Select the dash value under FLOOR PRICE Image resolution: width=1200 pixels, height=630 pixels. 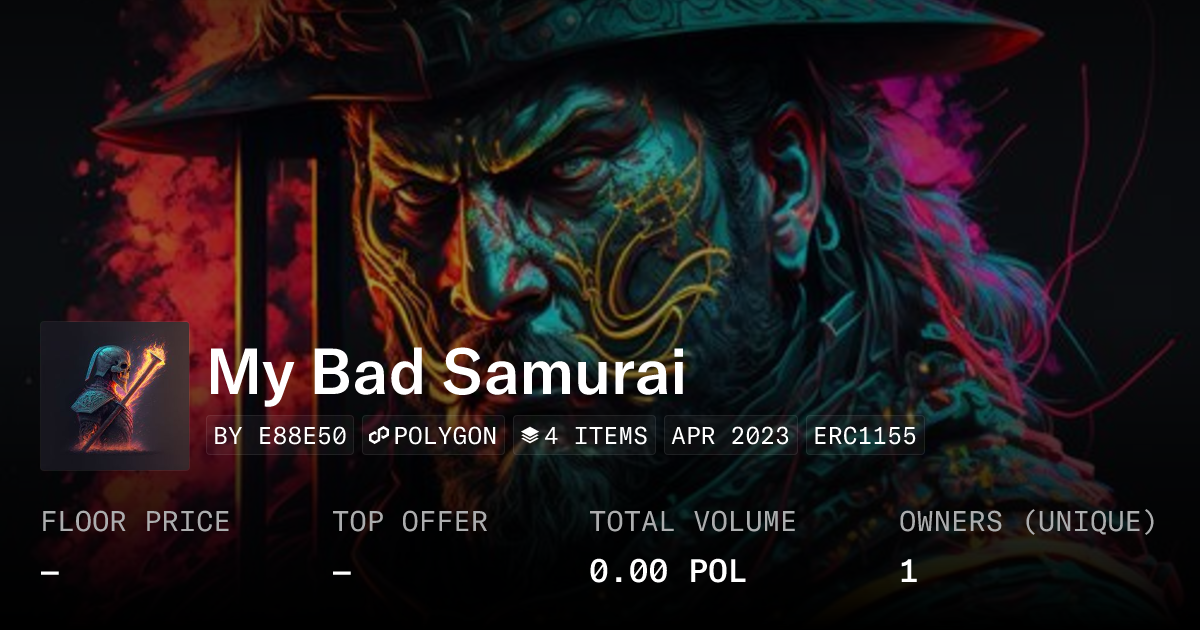[50, 573]
